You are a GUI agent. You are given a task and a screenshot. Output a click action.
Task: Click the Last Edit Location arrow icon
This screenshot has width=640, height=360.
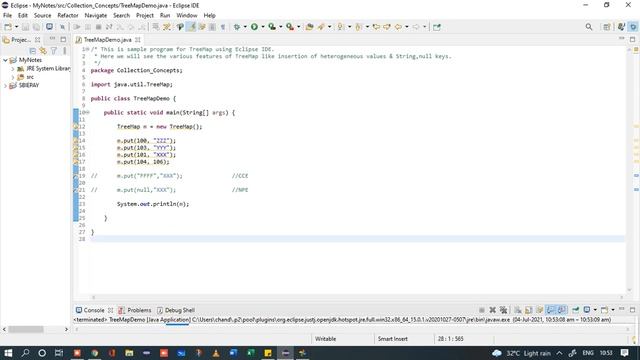pos(376,27)
